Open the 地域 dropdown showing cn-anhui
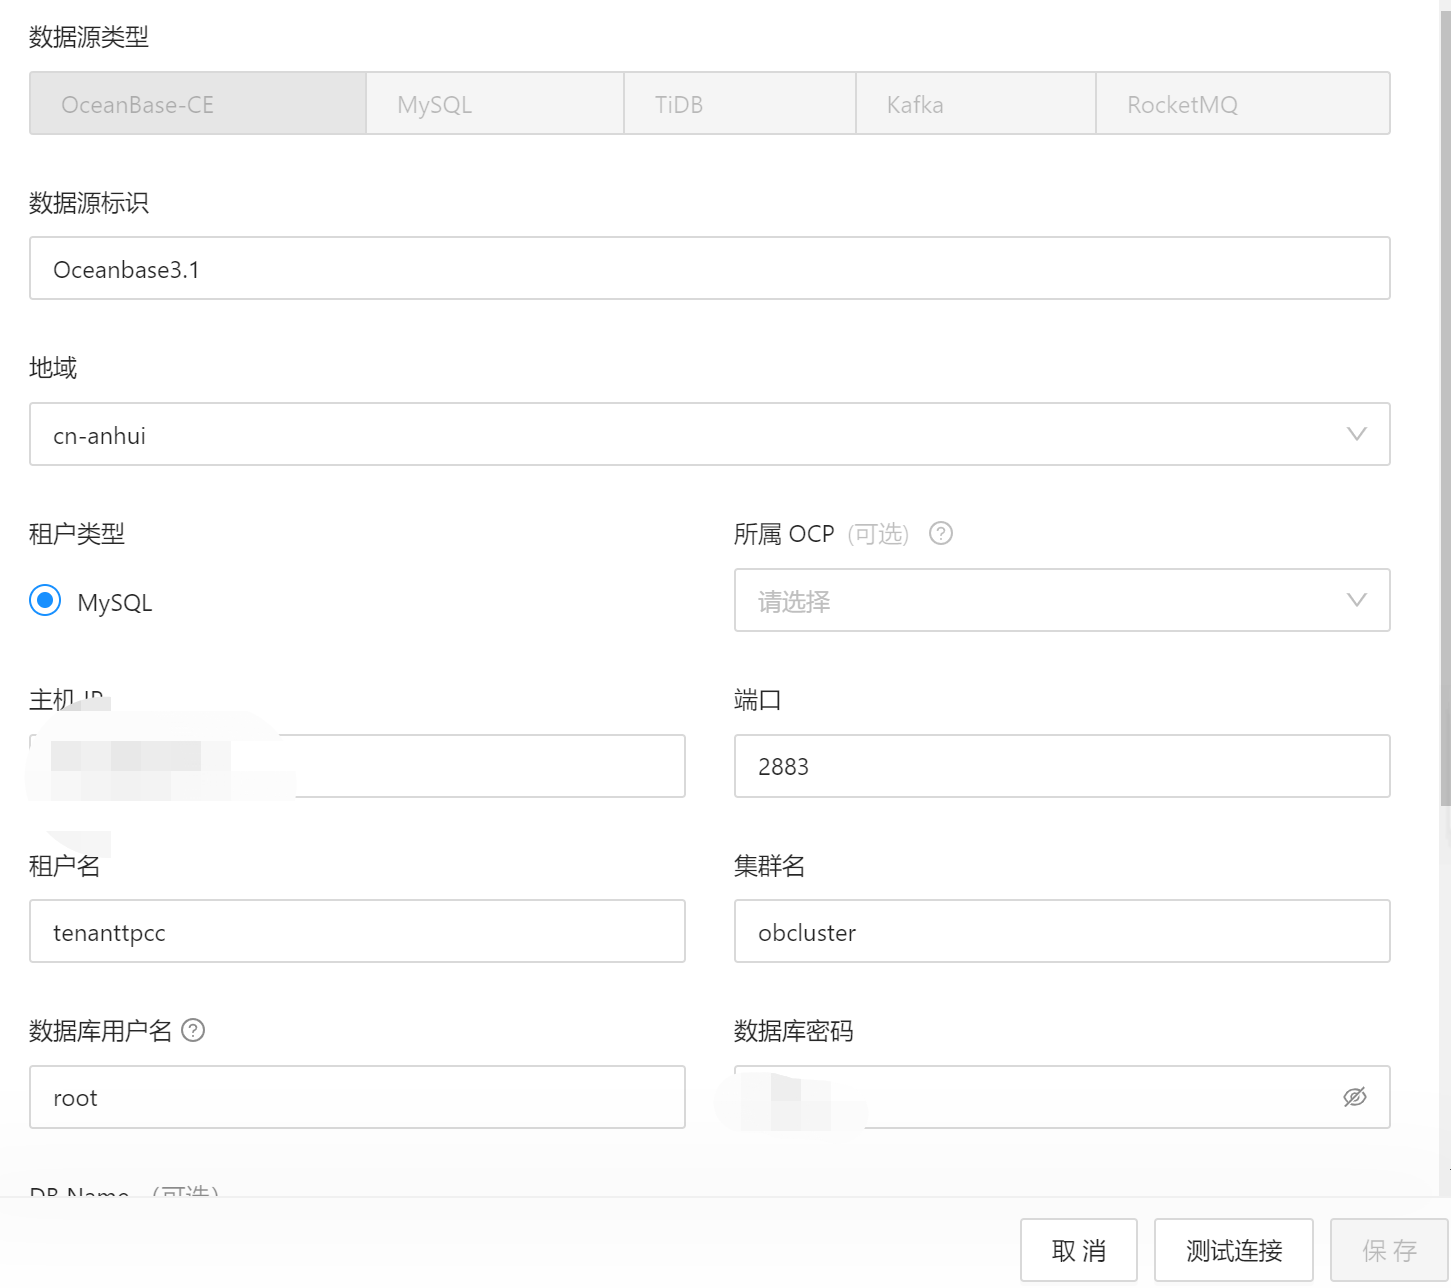Screen dimensions: 1451x1288 pos(710,434)
